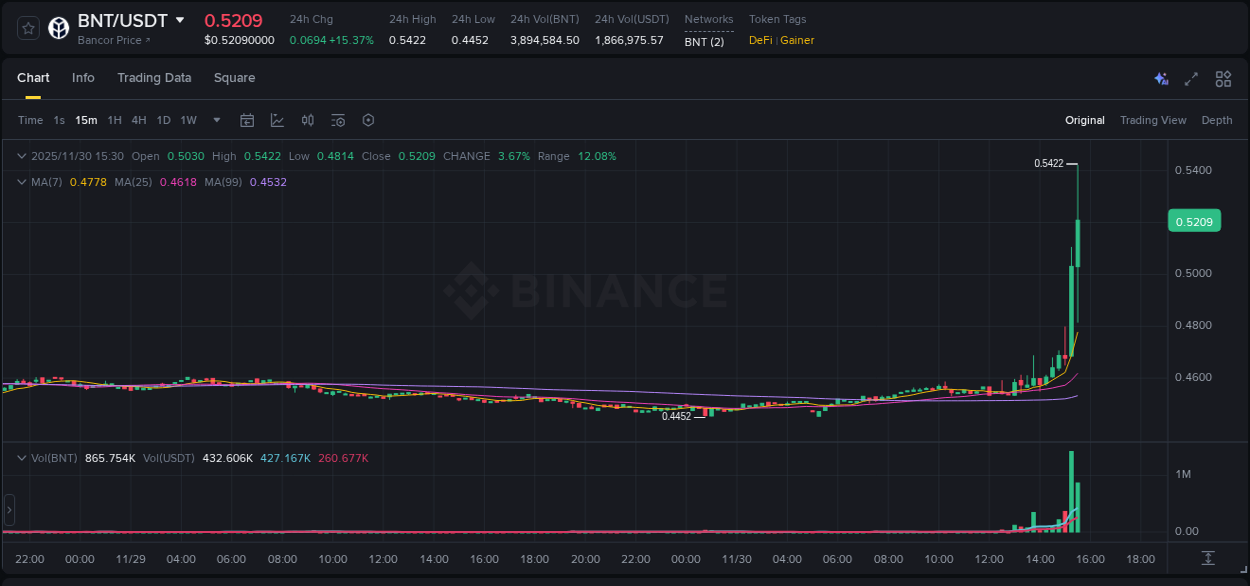Select the 1H timeframe option
The height and width of the screenshot is (586, 1250).
[x=115, y=120]
